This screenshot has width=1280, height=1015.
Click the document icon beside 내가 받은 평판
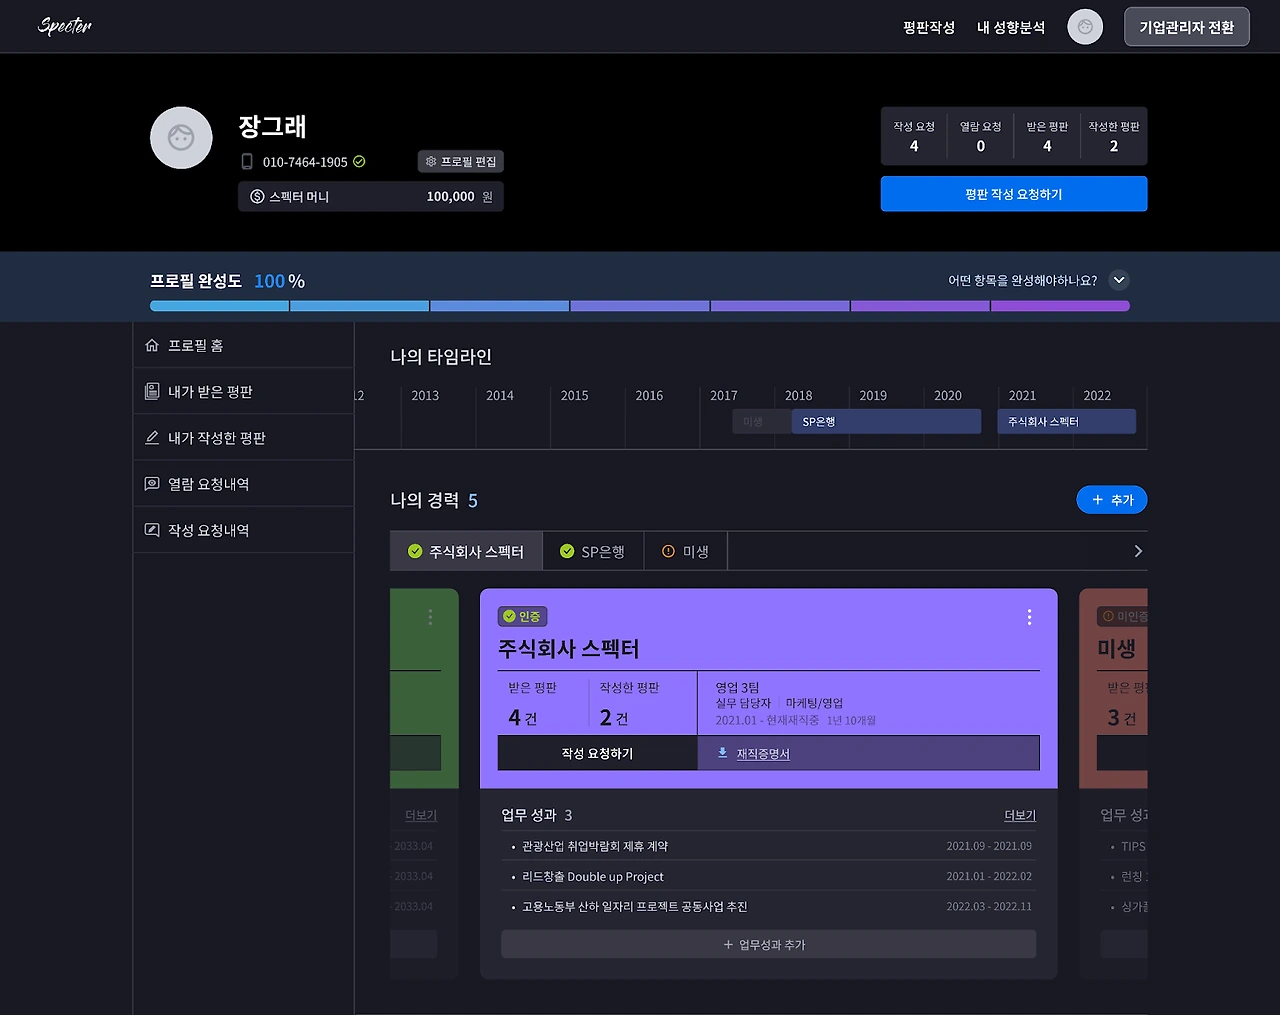click(x=152, y=392)
